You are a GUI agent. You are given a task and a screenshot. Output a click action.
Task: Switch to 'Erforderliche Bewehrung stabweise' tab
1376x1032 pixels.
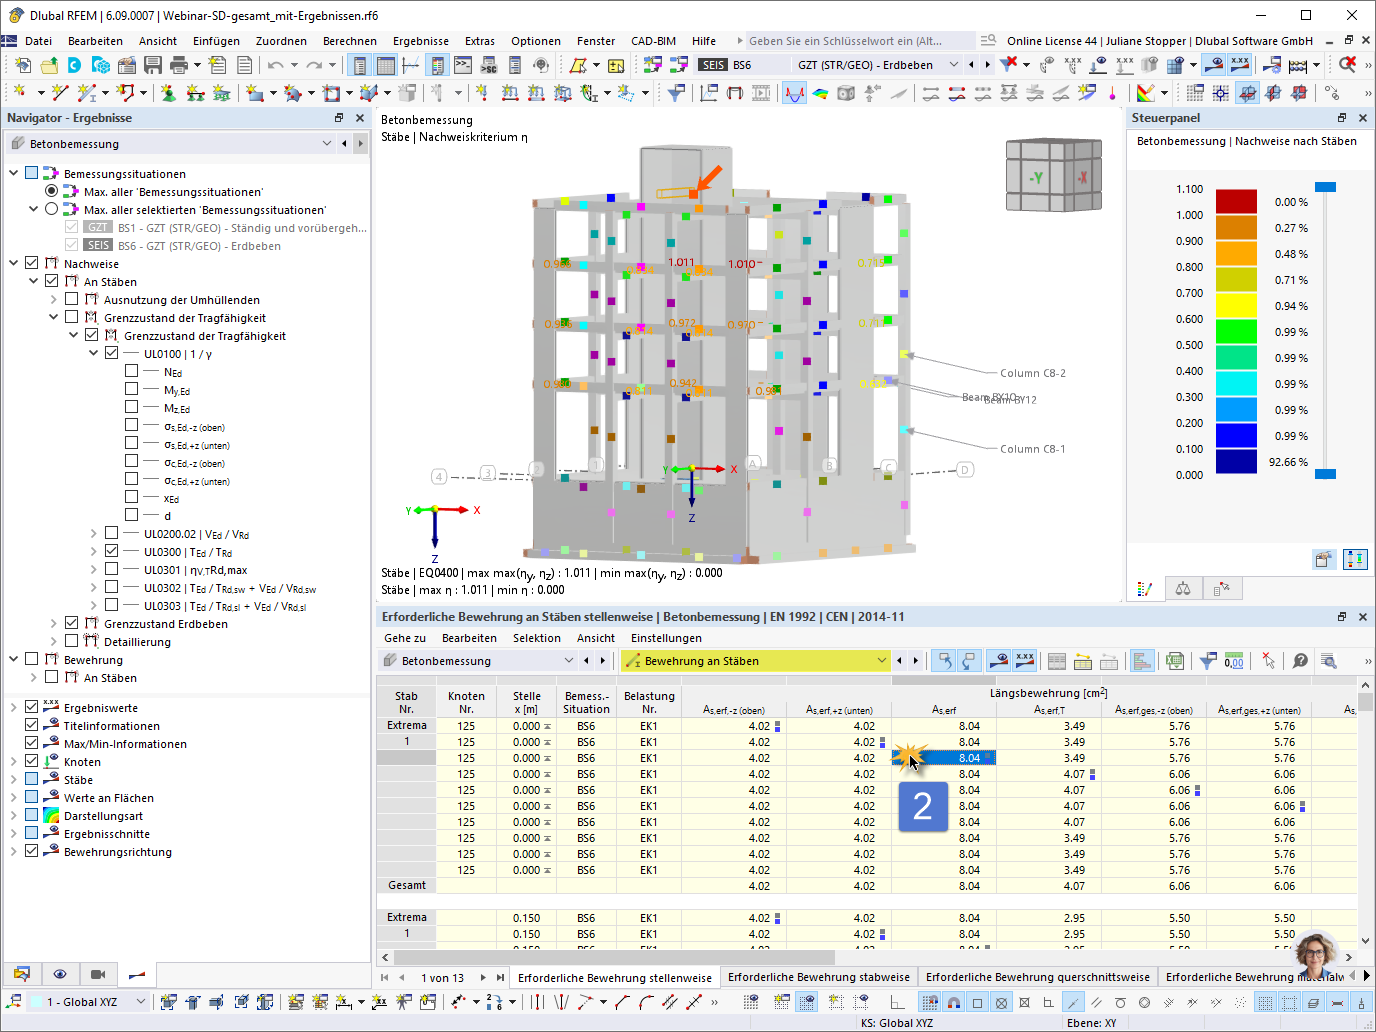point(818,977)
